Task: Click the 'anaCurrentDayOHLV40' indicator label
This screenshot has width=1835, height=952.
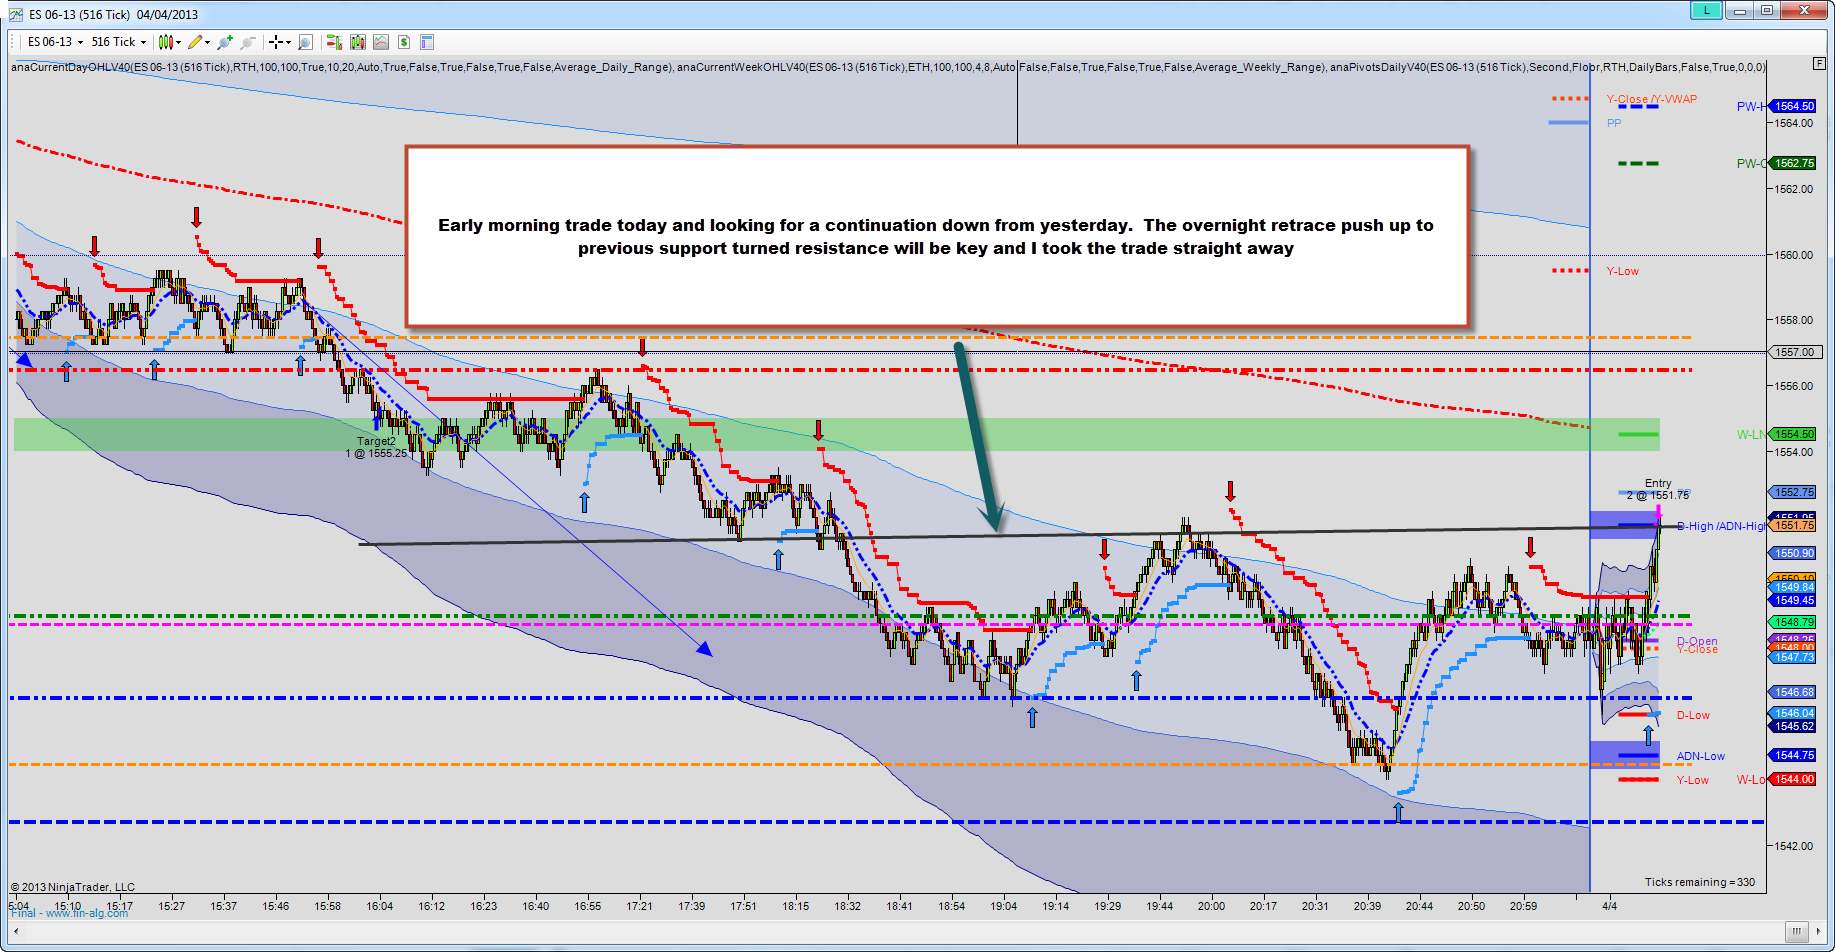Action: point(71,67)
